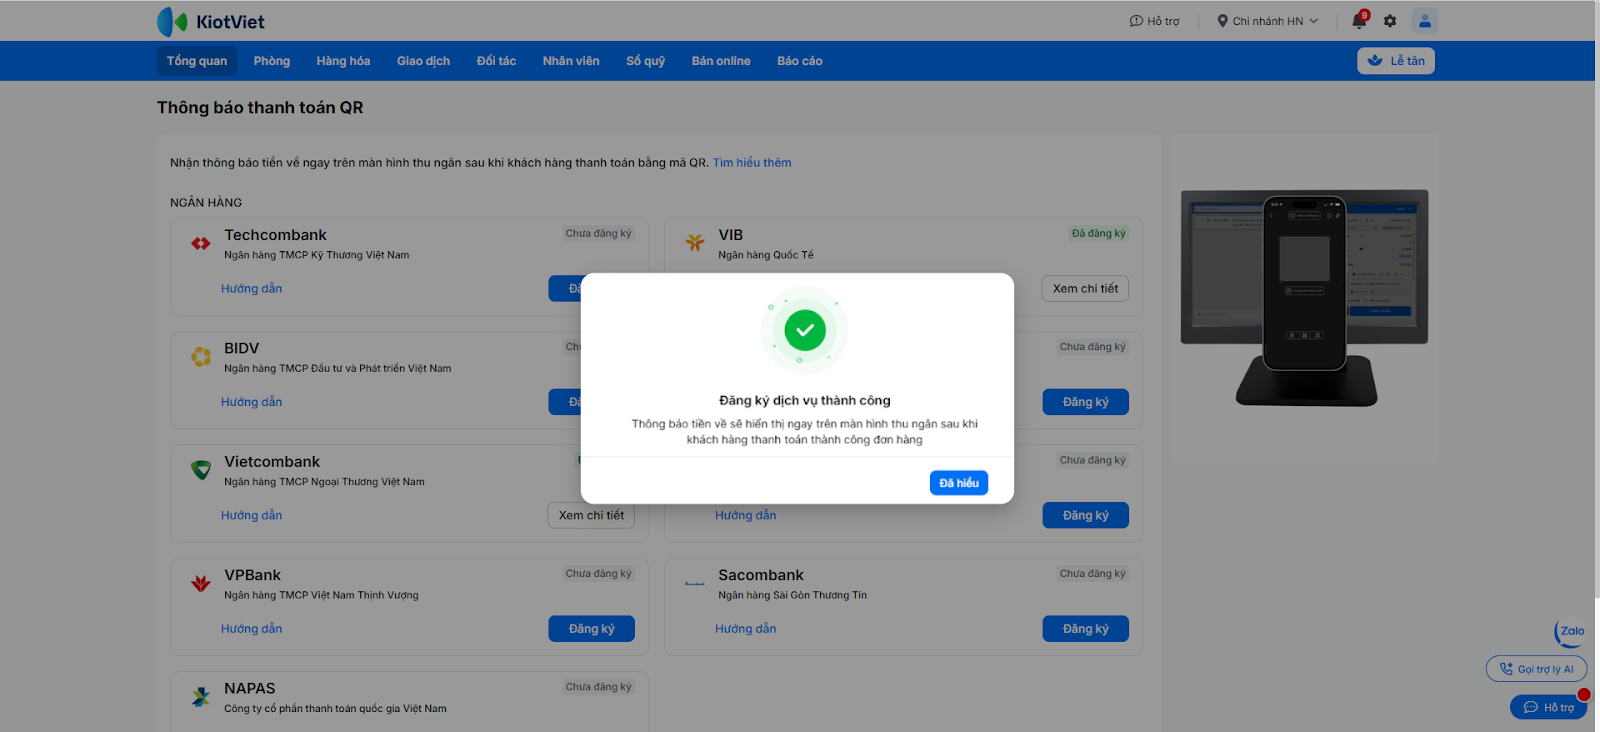Click the NAPAS name text
This screenshot has width=1600, height=732.
pos(250,689)
